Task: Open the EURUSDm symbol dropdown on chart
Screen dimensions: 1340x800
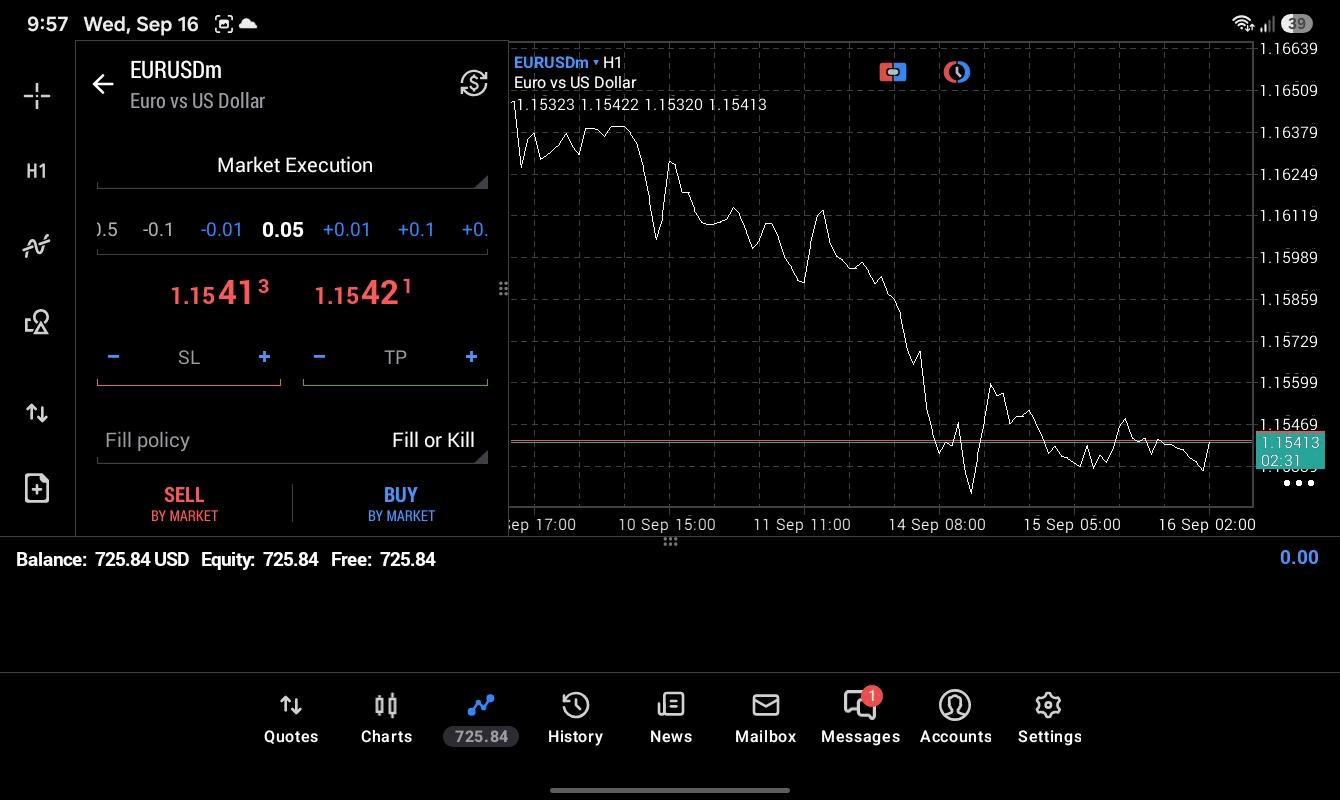Action: pyautogui.click(x=556, y=63)
